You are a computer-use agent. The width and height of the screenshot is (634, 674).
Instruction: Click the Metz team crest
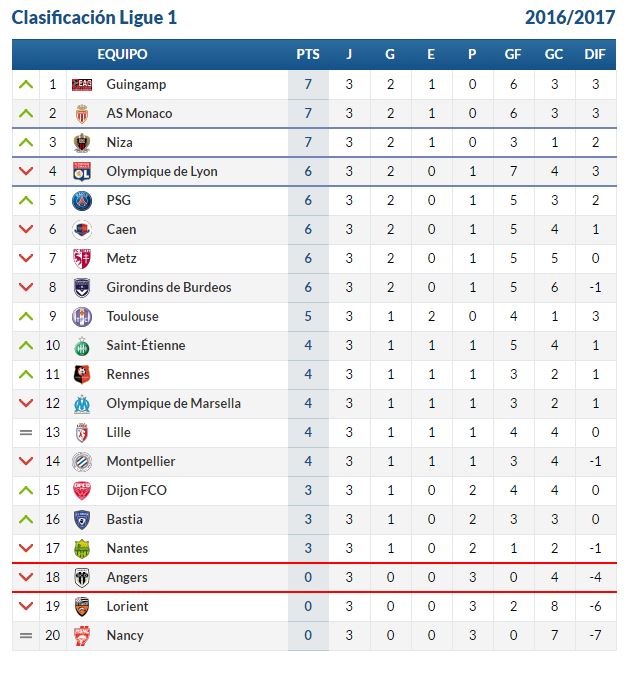coord(82,259)
